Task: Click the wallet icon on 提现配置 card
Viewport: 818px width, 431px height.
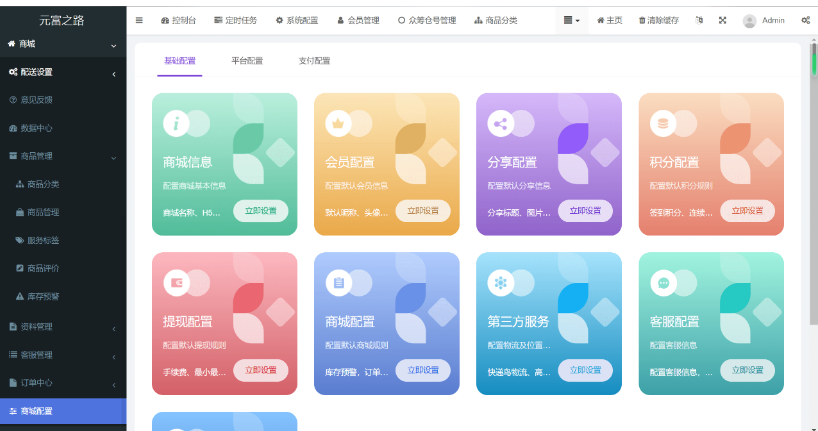Action: [x=176, y=283]
